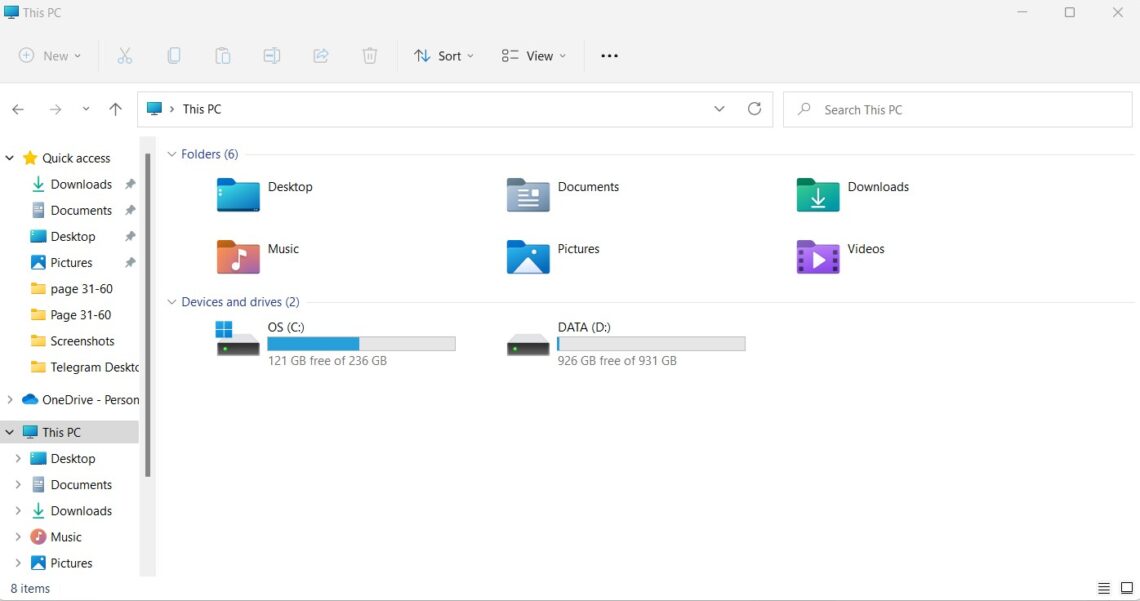Collapse the Folders section
This screenshot has width=1140, height=601.
pyautogui.click(x=171, y=154)
